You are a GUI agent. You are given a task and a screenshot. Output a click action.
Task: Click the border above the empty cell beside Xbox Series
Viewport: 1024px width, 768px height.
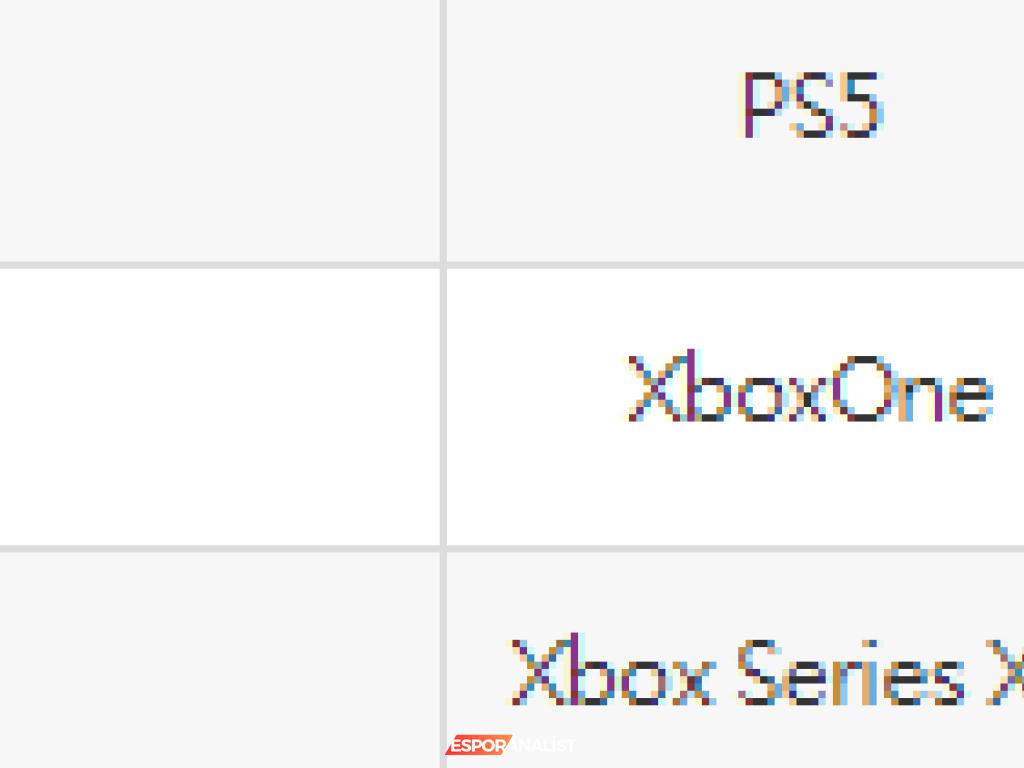coord(219,549)
